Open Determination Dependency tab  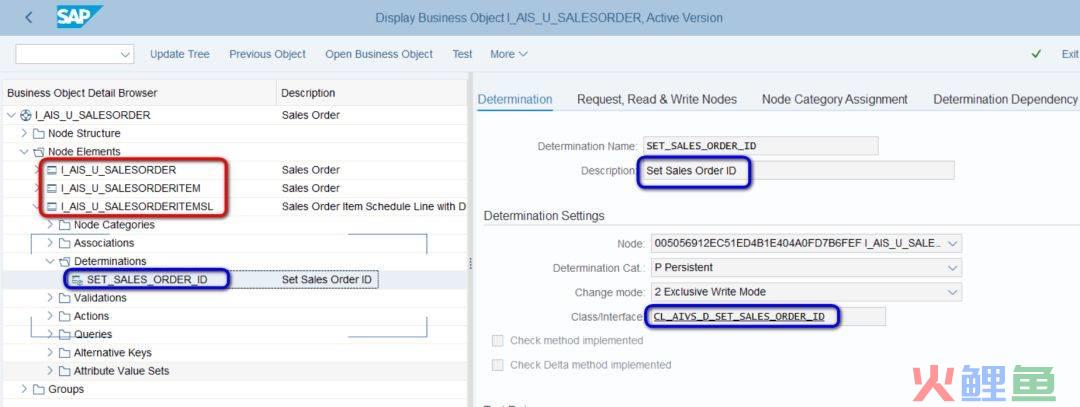click(1005, 99)
